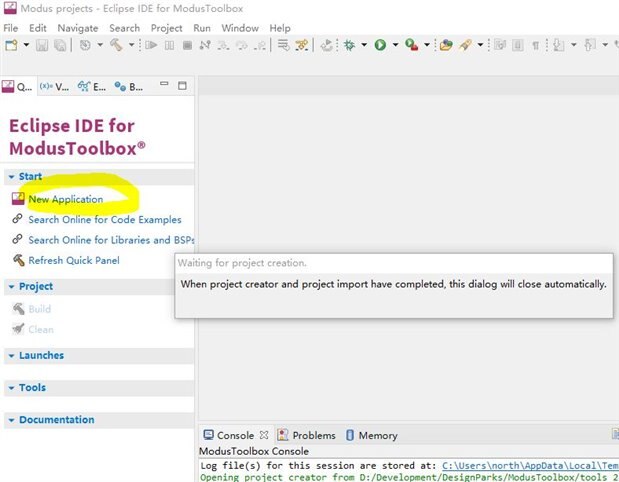The height and width of the screenshot is (482, 619).
Task: Switch to the Problems tab
Action: click(306, 435)
